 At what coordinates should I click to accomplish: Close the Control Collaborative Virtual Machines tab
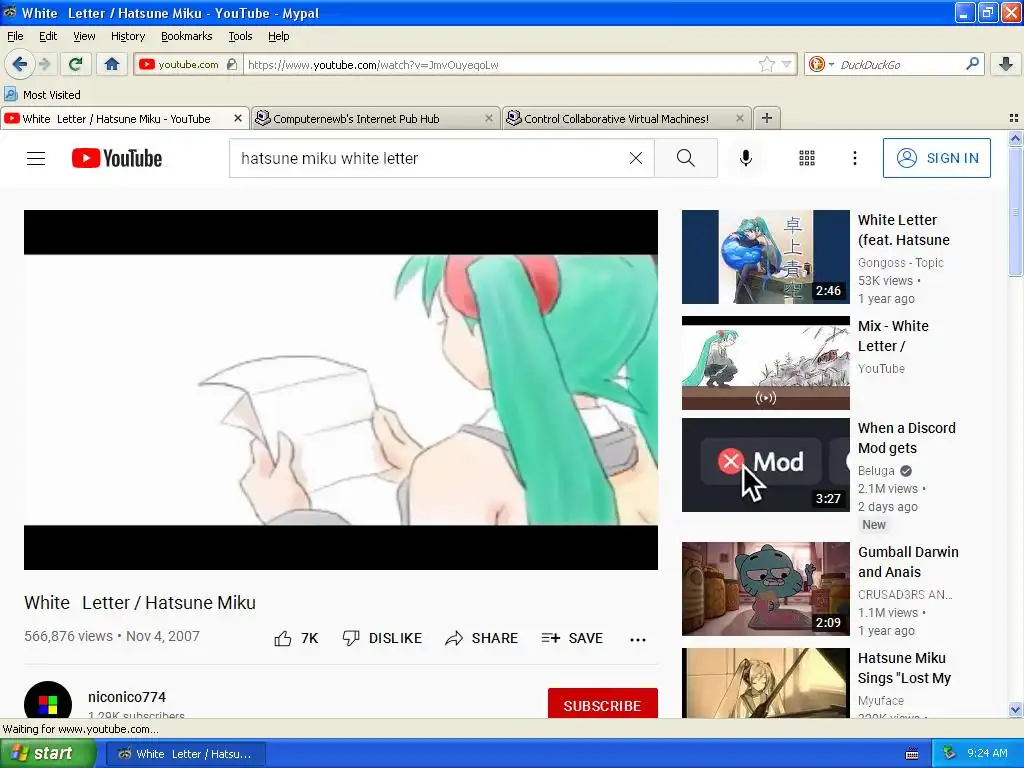tap(739, 118)
